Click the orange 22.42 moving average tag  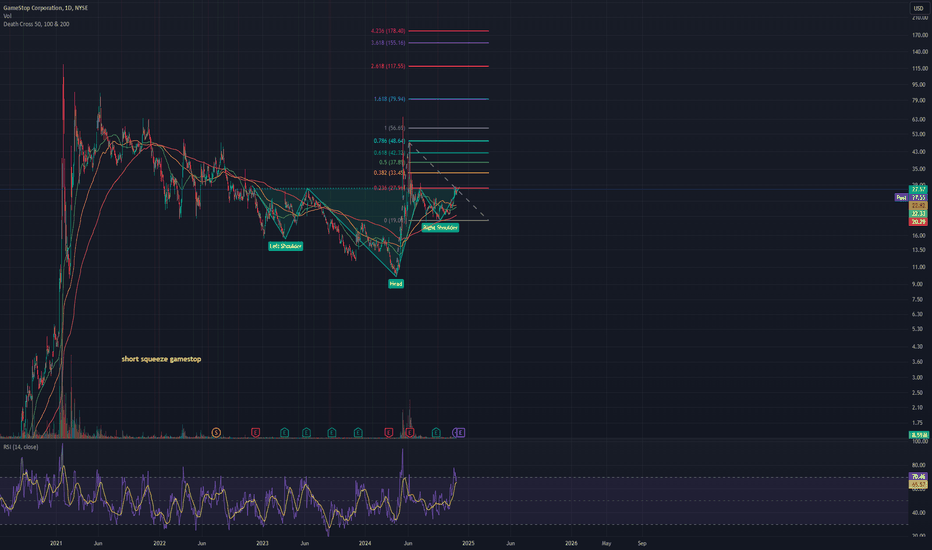point(918,206)
